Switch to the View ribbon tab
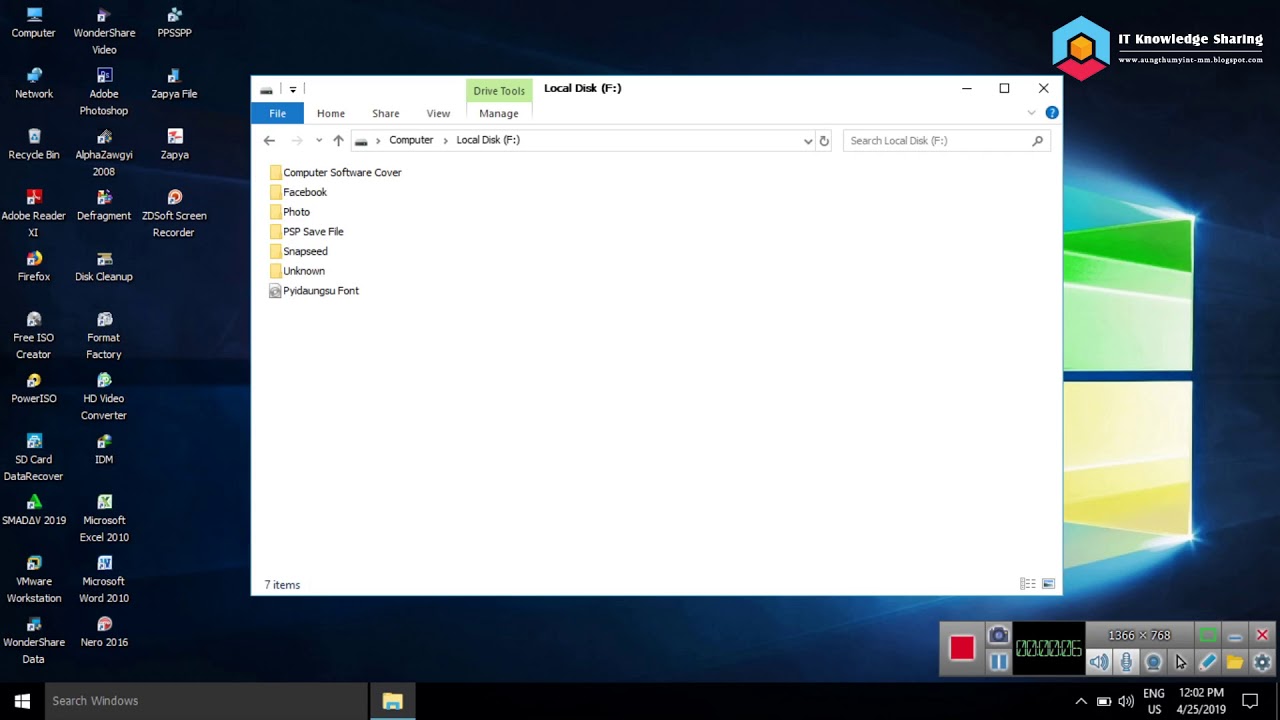Screen dimensions: 1280x720 point(438,113)
